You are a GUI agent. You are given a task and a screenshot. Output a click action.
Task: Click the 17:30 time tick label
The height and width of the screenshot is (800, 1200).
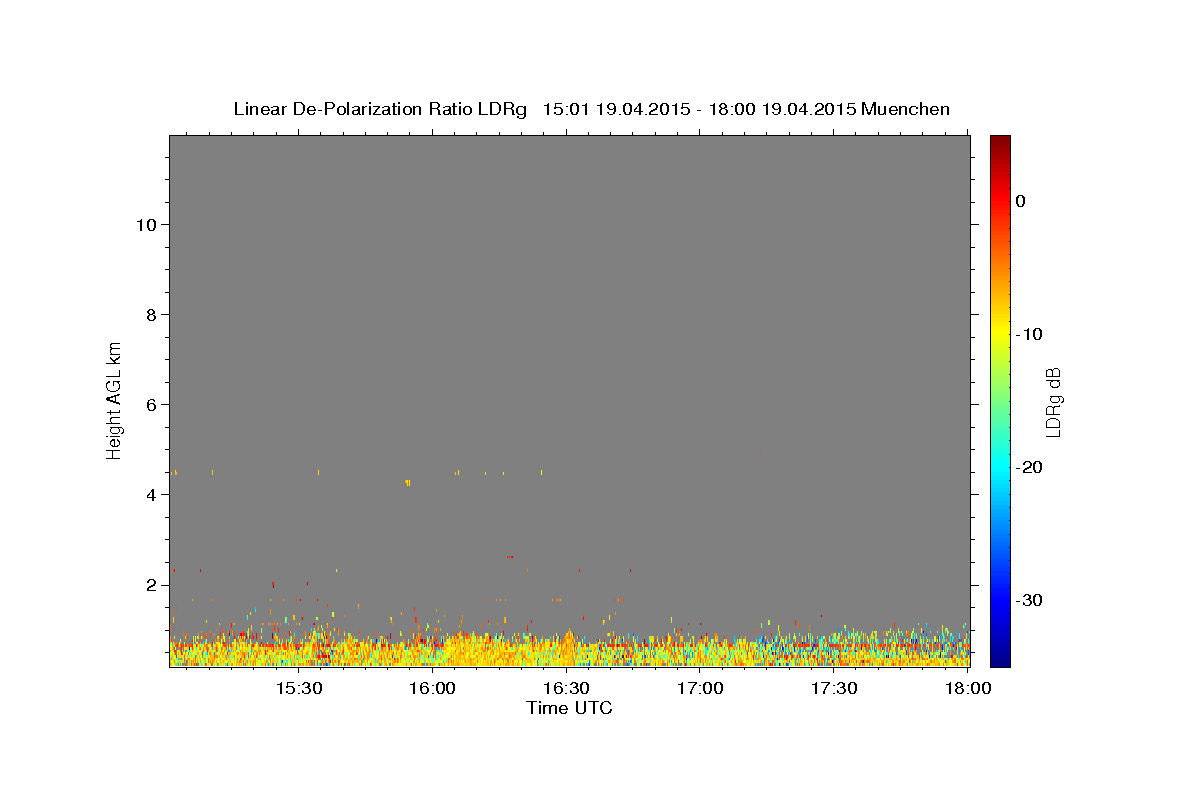point(834,688)
